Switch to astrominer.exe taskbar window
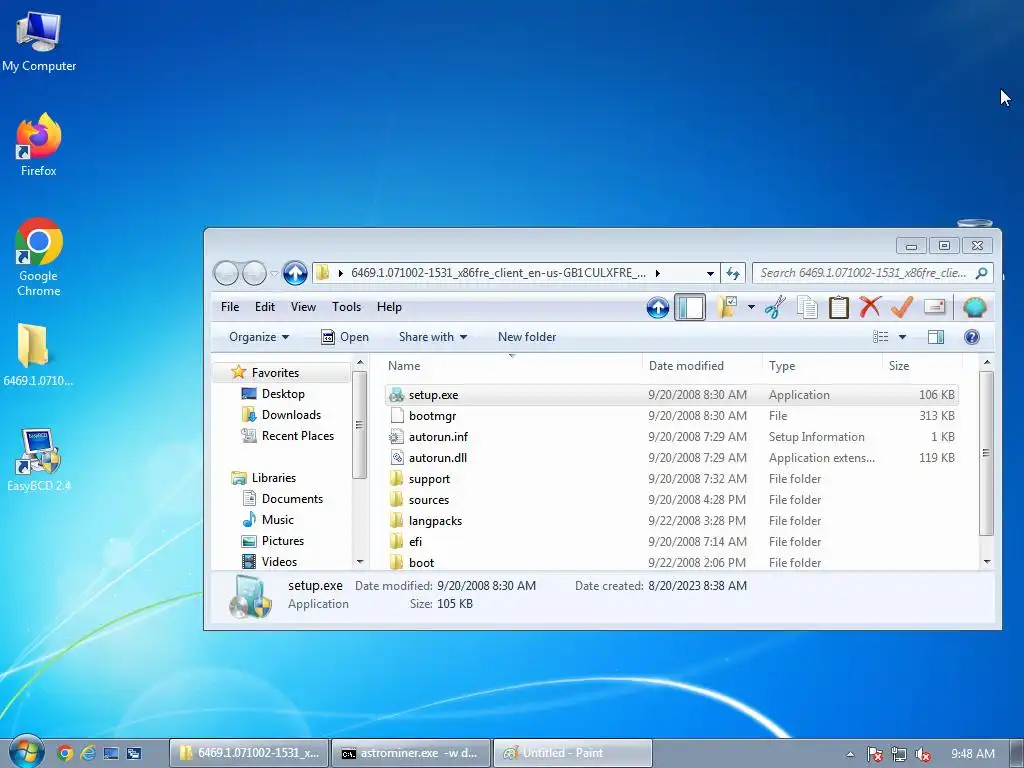 coord(413,753)
